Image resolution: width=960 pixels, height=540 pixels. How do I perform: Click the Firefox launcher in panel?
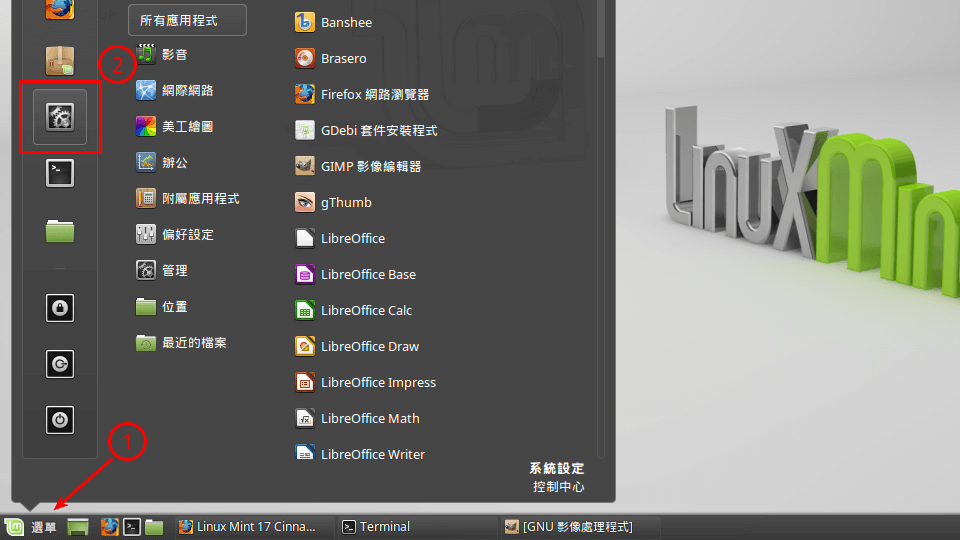tap(110, 527)
